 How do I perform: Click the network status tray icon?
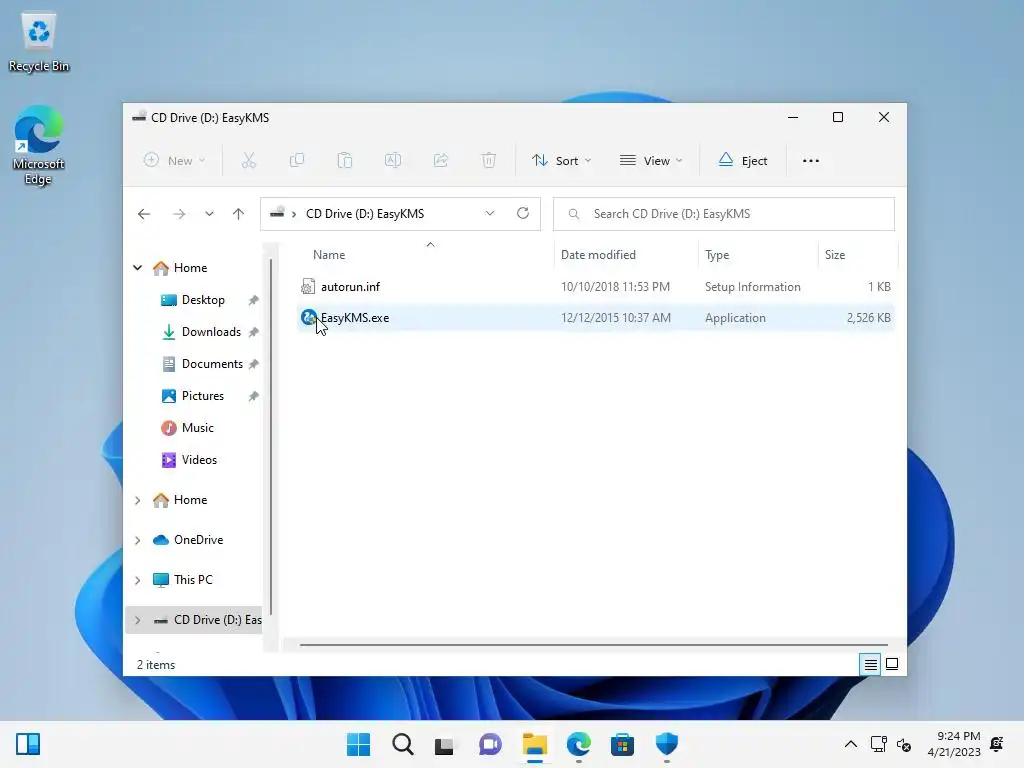point(879,744)
